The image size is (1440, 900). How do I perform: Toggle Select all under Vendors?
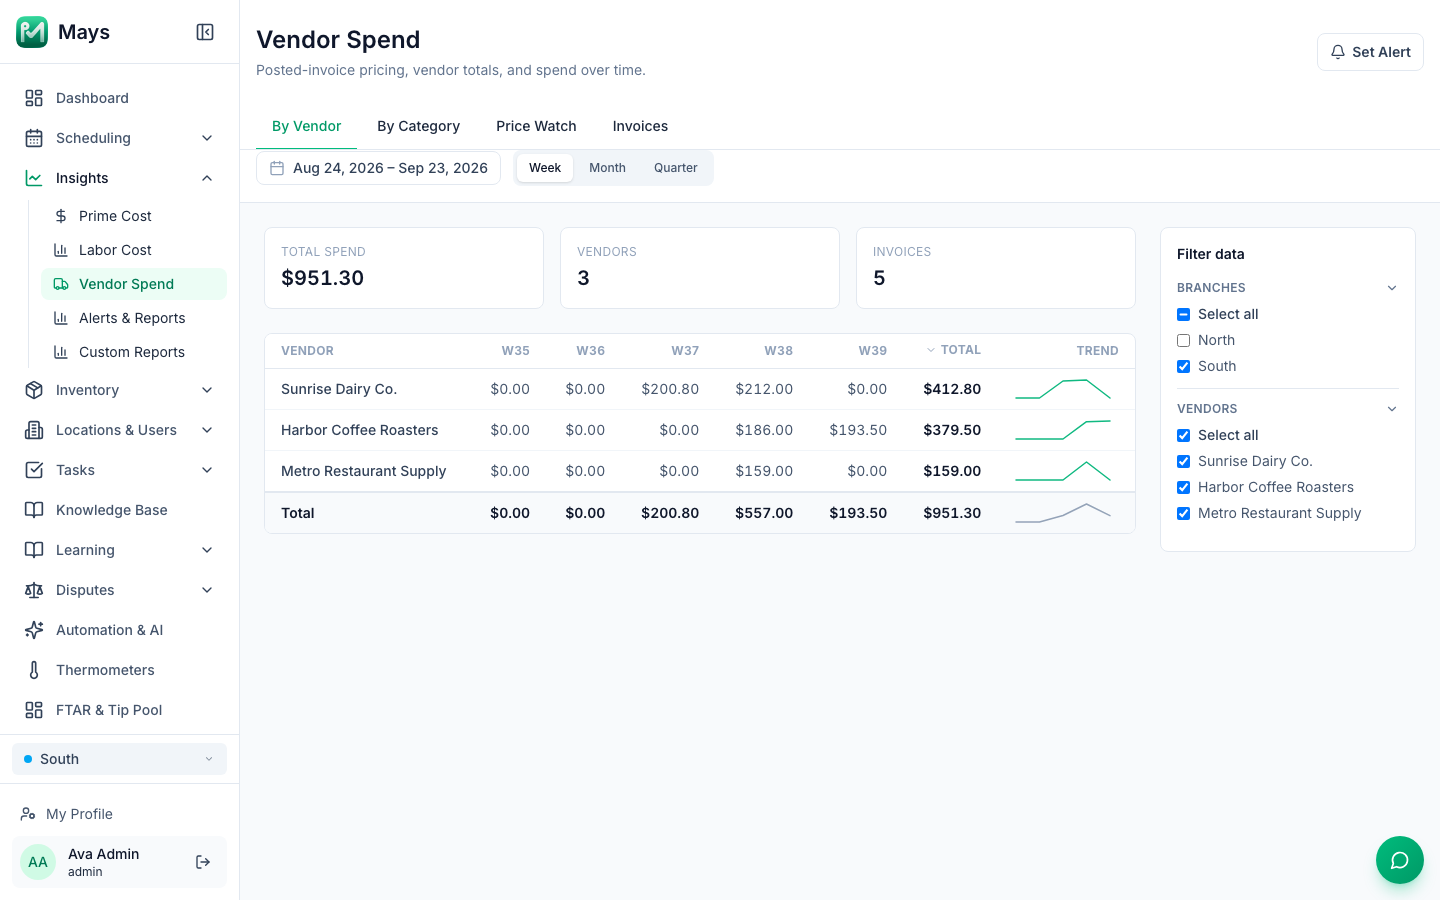point(1183,435)
